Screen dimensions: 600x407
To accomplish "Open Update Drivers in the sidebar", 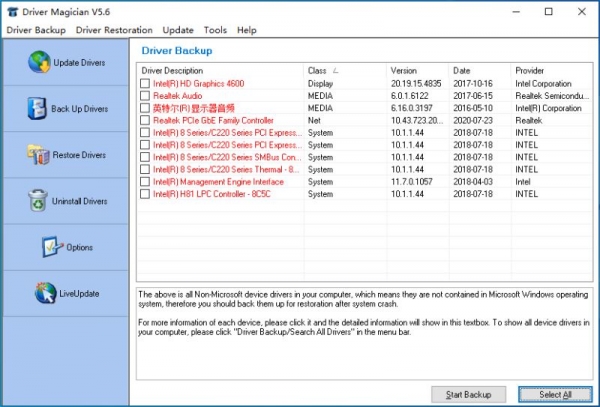I will (66, 62).
